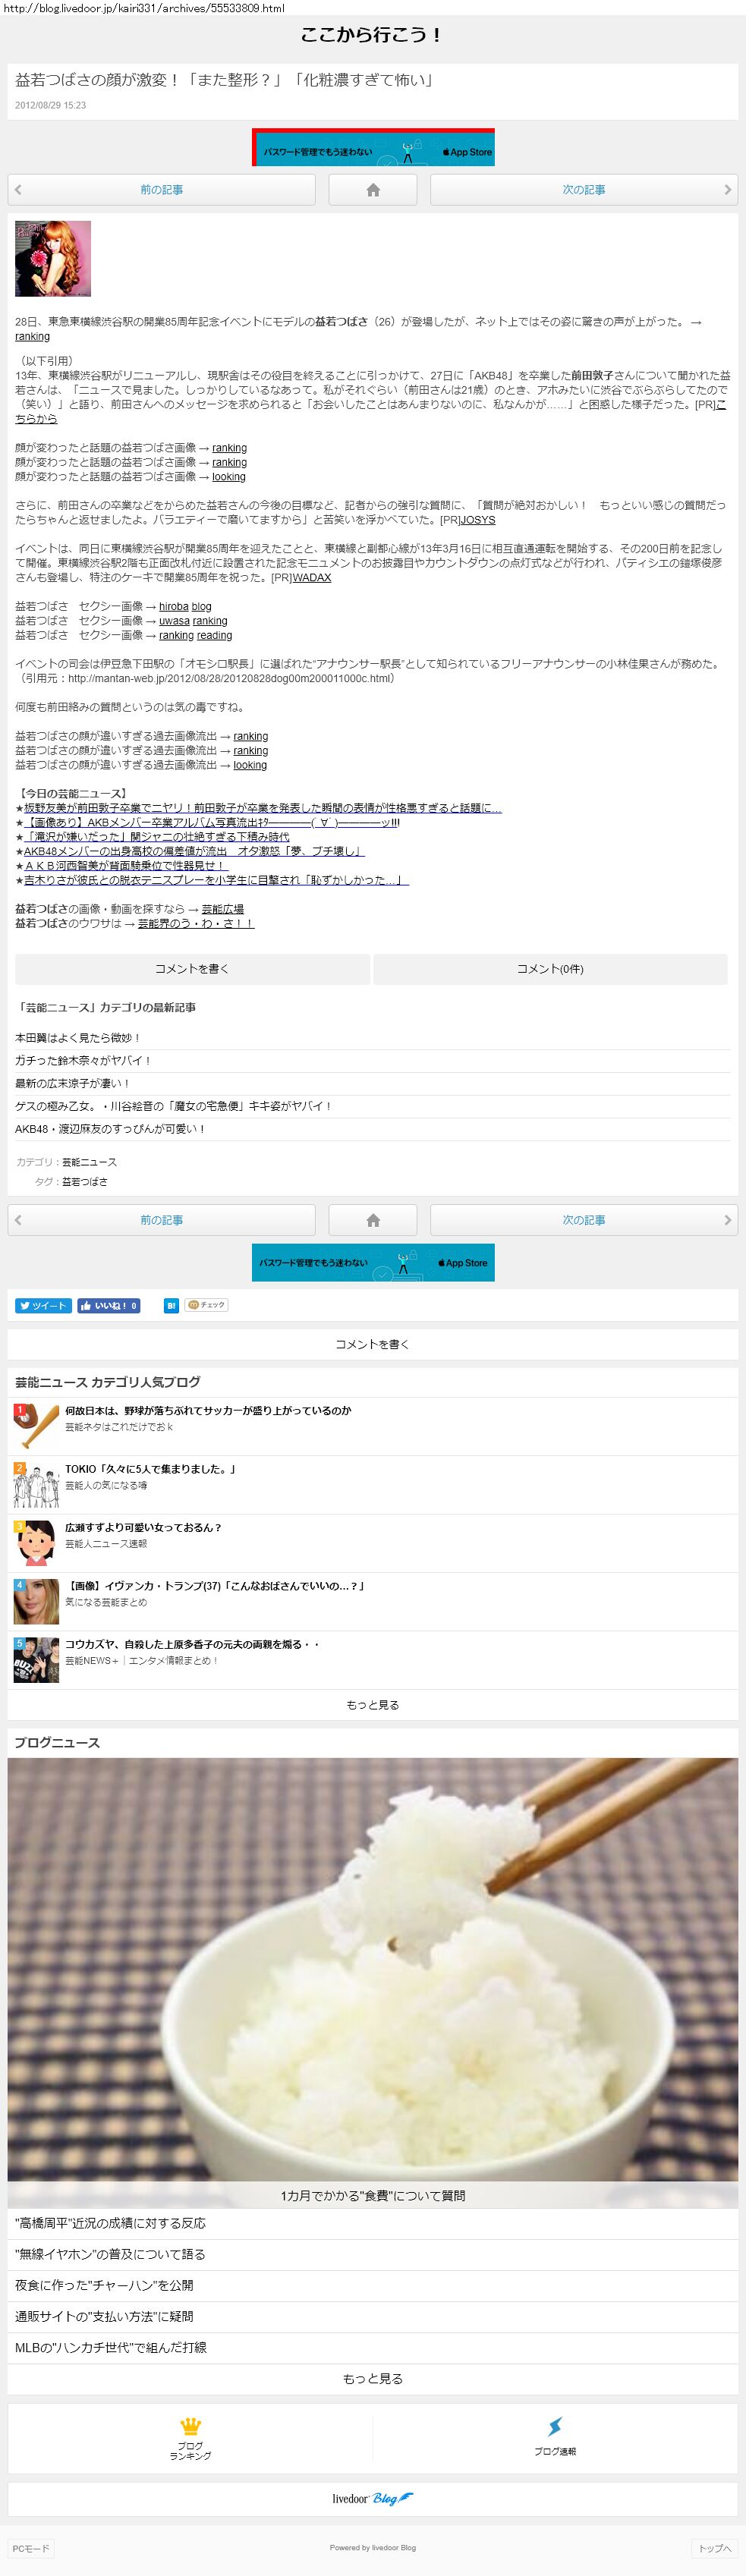Expand もっと見る under blog news list

[372, 2379]
